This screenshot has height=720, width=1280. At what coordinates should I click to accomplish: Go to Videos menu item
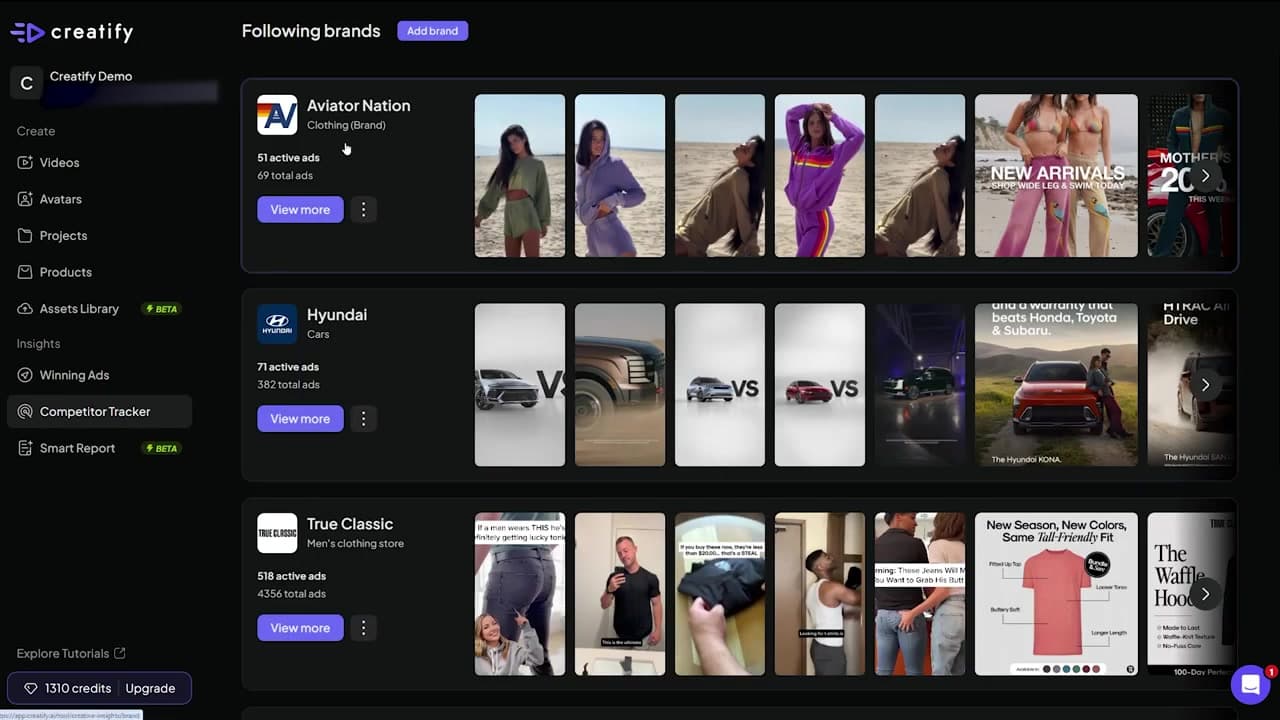[x=59, y=162]
